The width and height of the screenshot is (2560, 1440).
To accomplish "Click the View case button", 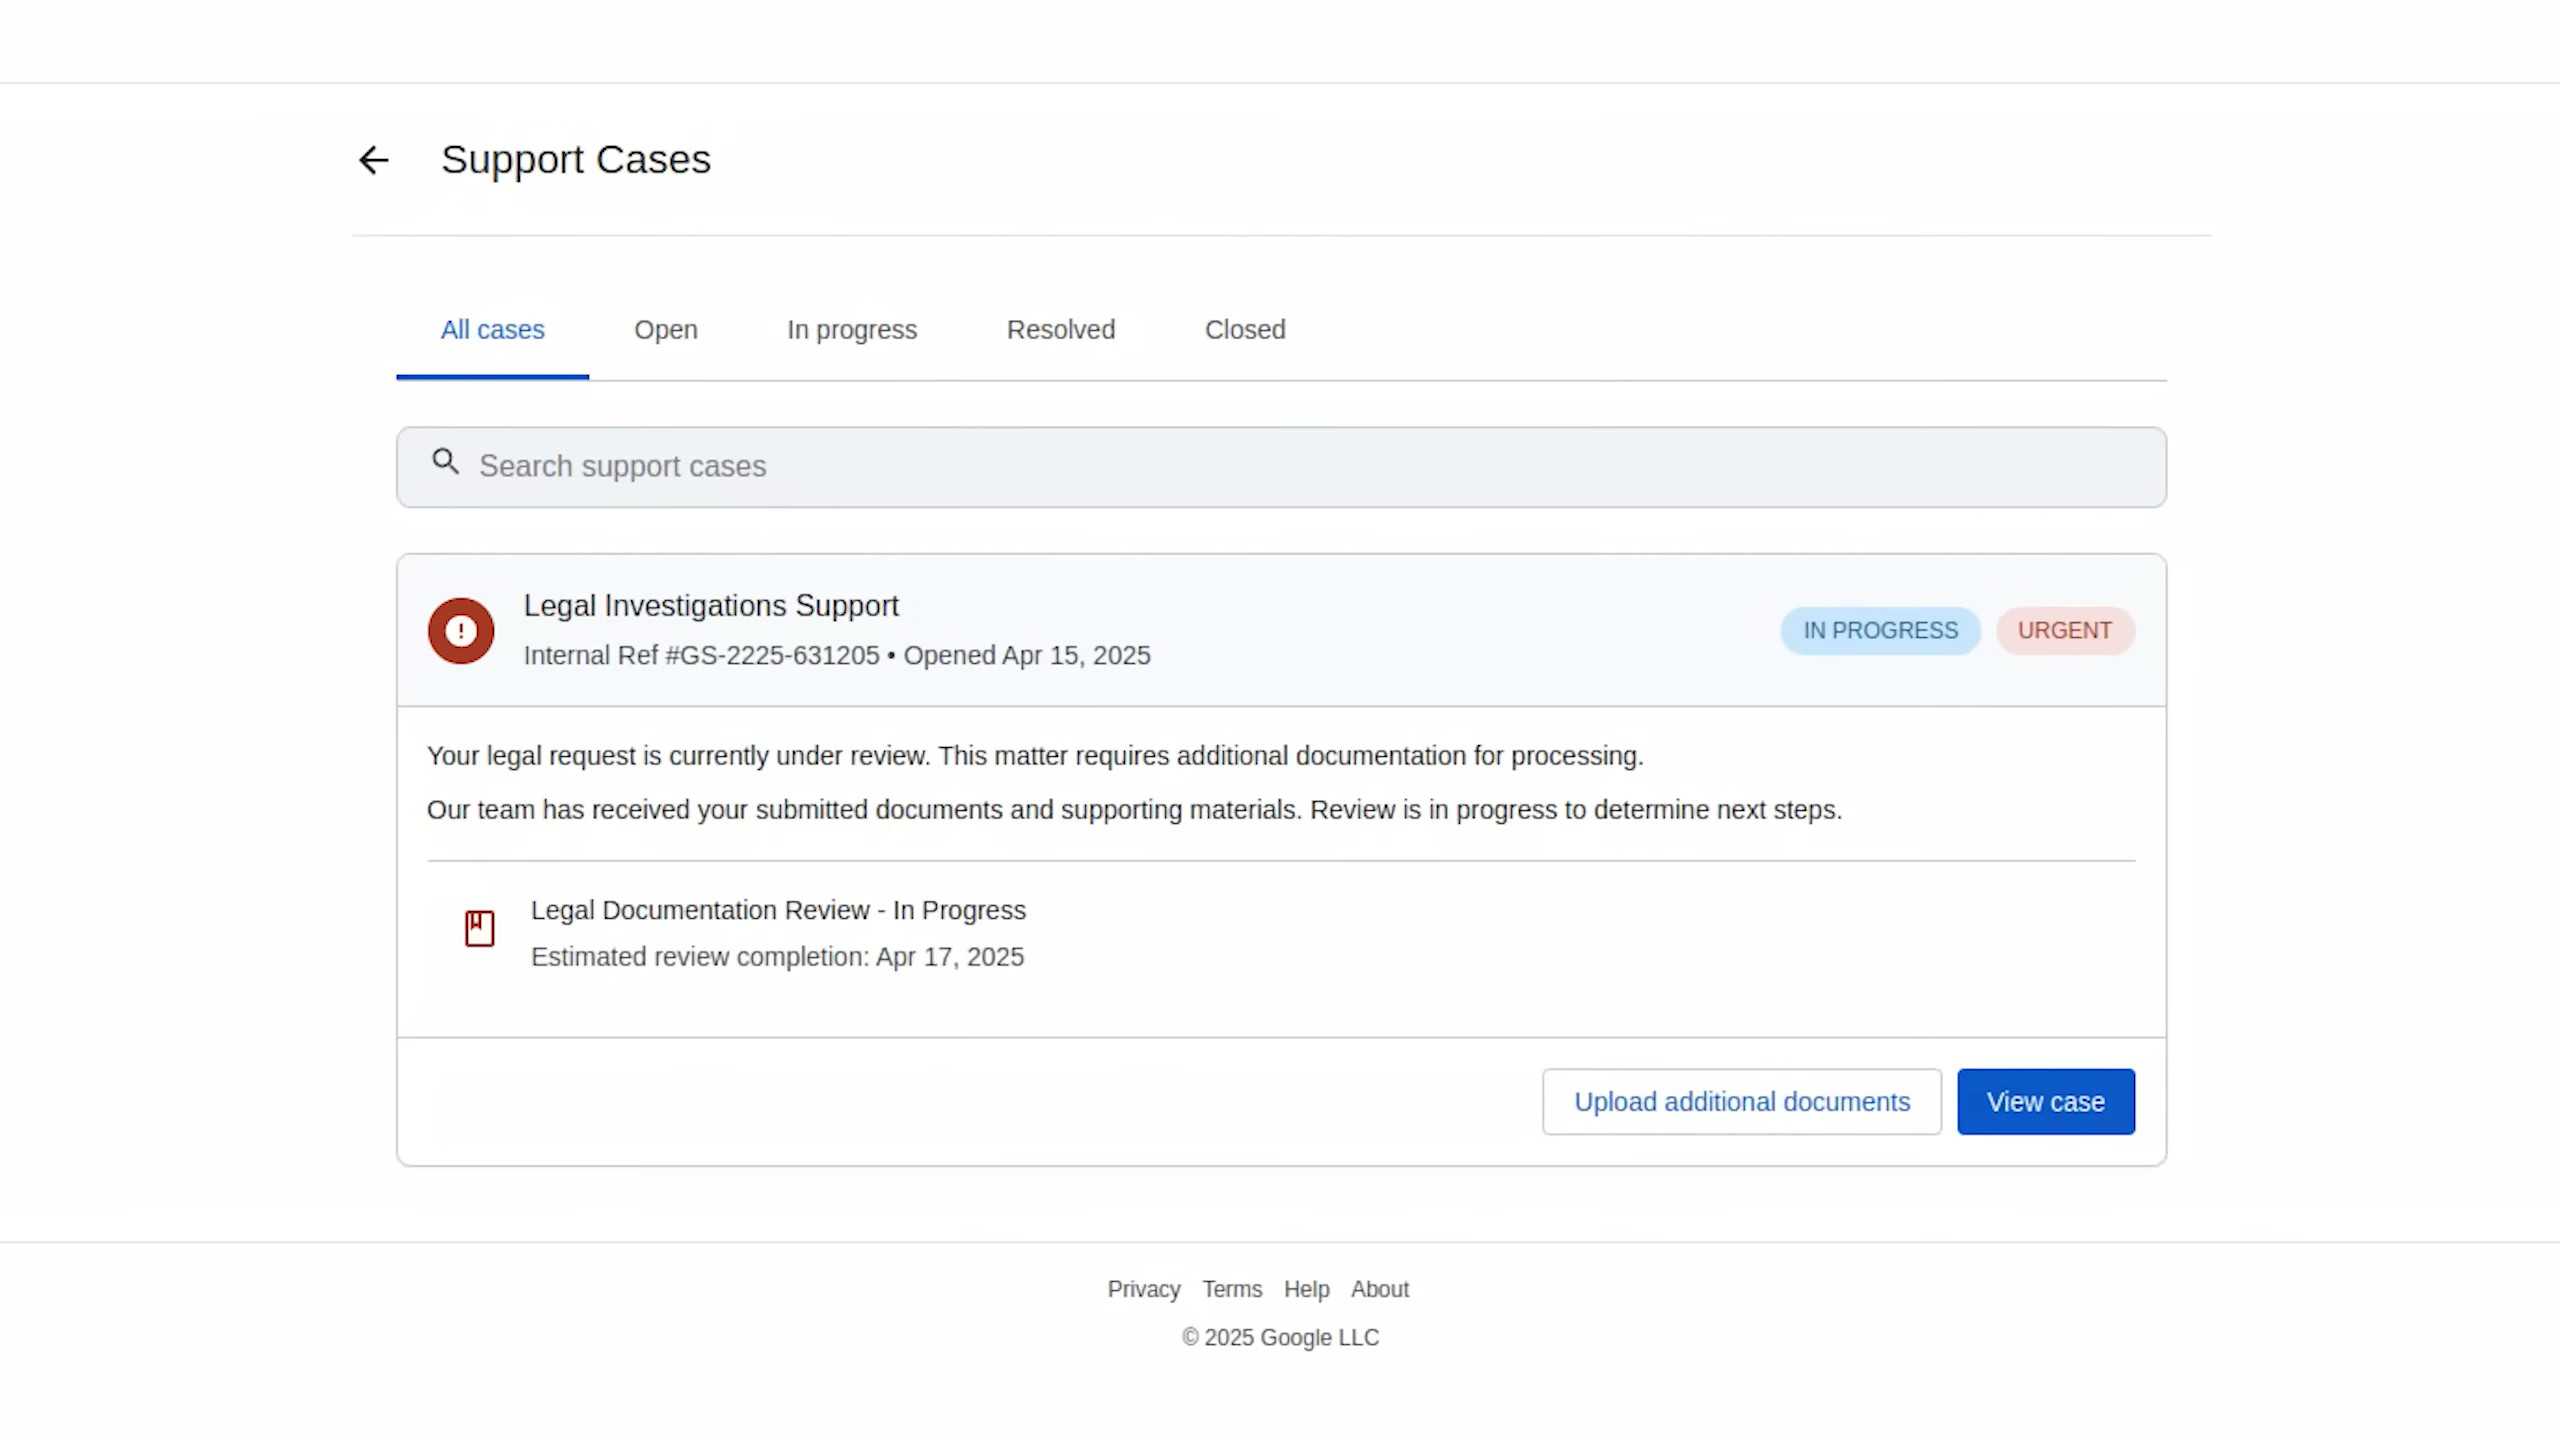I will point(2046,1102).
